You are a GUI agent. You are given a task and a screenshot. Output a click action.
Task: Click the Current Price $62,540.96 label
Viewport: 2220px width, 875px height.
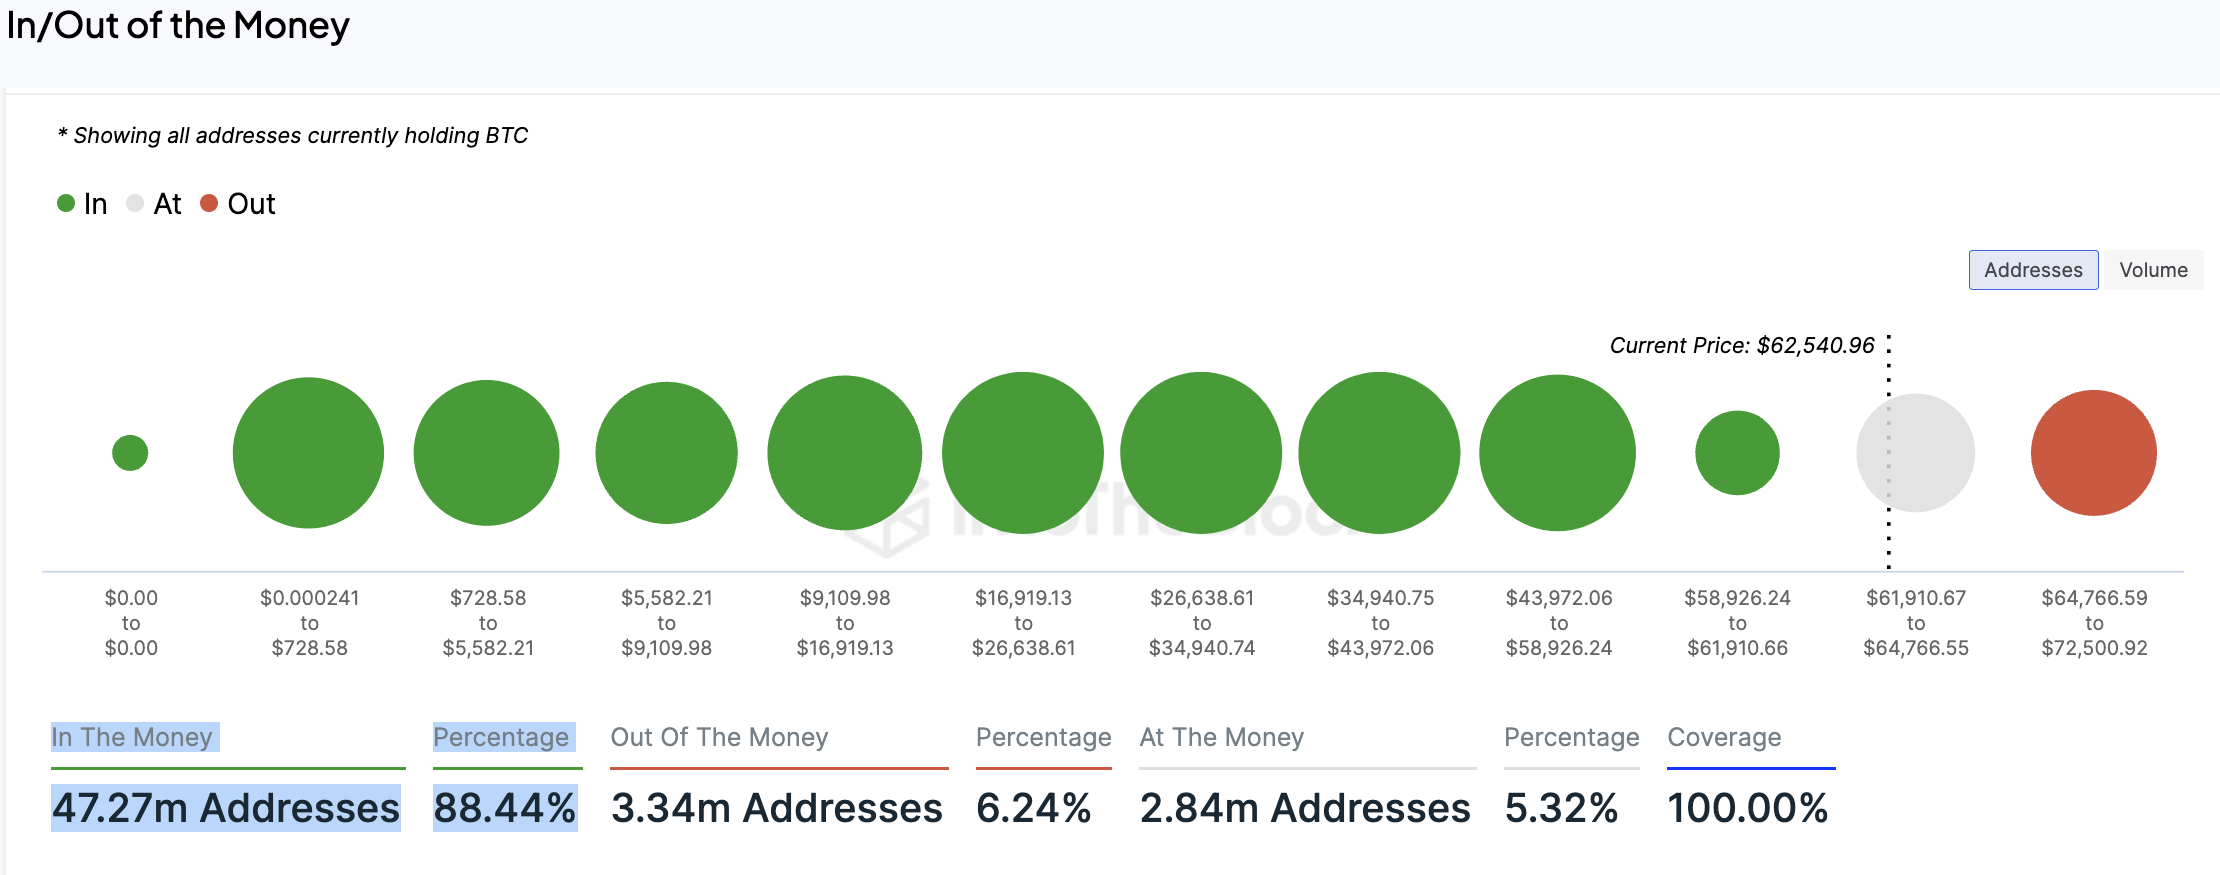[x=1741, y=346]
